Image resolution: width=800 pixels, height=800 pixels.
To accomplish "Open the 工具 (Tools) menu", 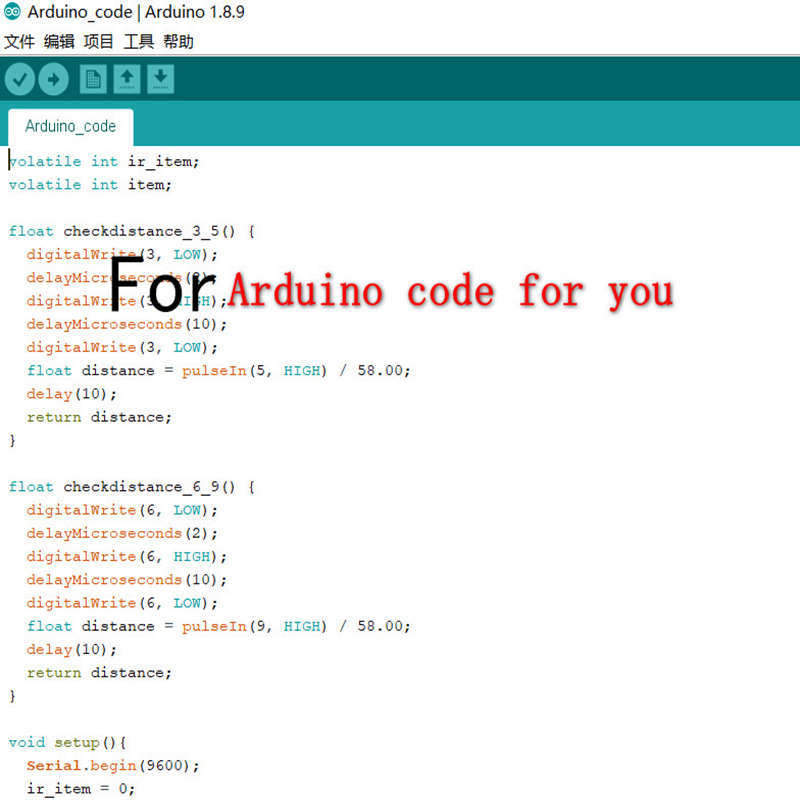I will click(138, 41).
